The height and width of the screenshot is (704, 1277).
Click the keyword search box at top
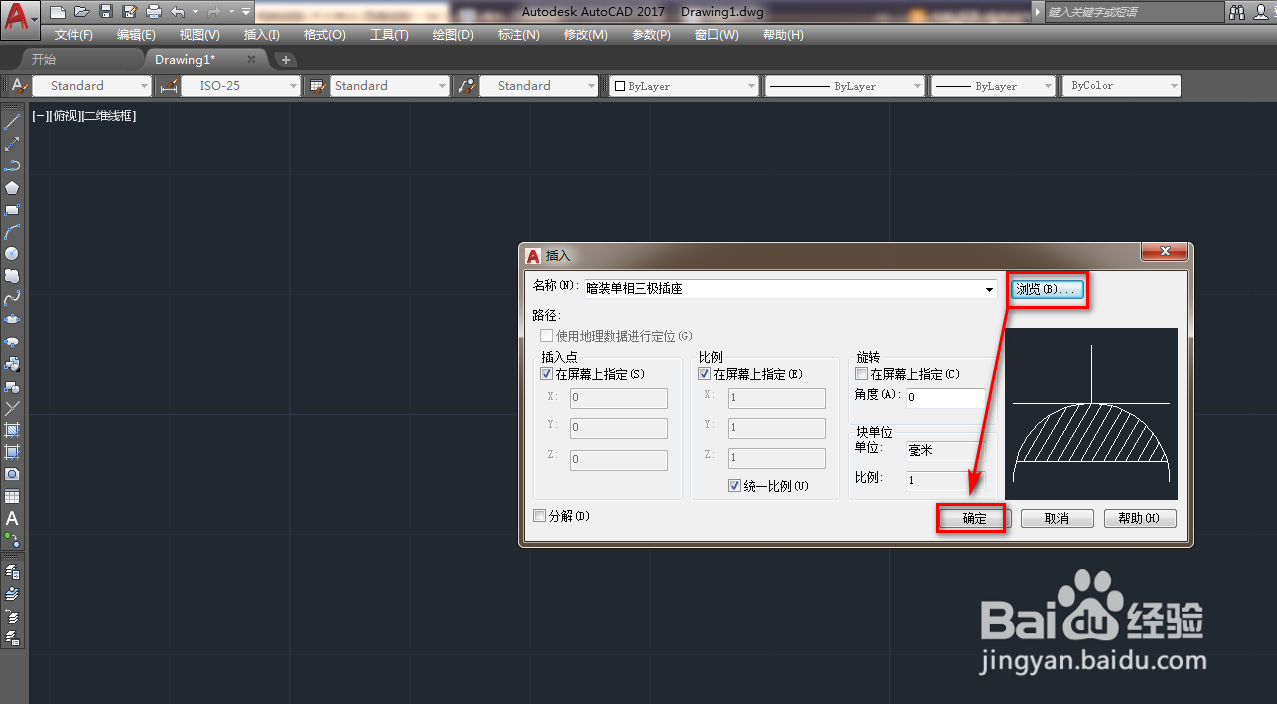(x=1134, y=12)
